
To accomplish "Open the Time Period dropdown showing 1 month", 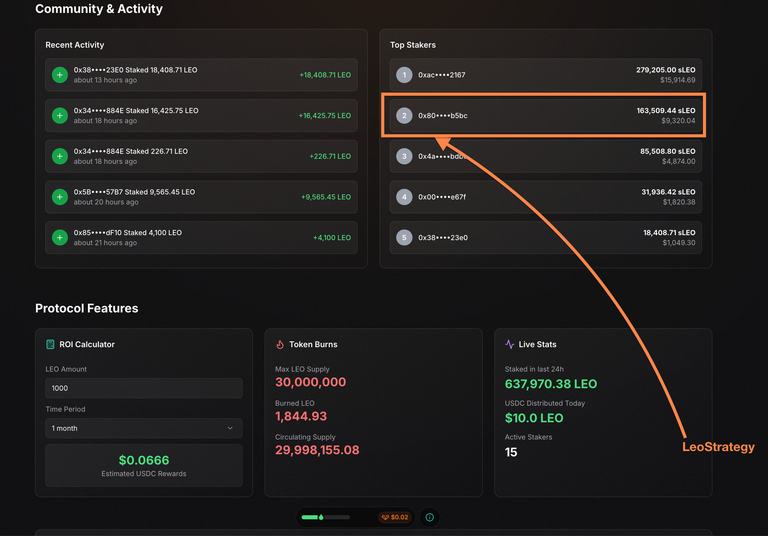I will pyautogui.click(x=144, y=428).
